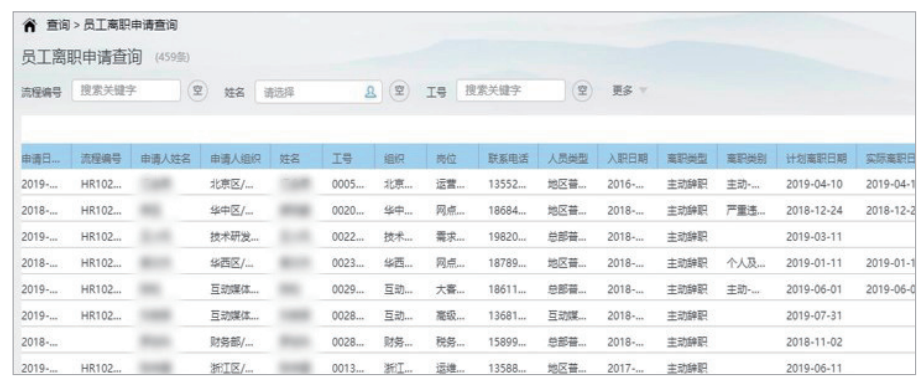This screenshot has height=384, width=922.
Task: Select the cell 浙江区/...
Action: point(232,369)
